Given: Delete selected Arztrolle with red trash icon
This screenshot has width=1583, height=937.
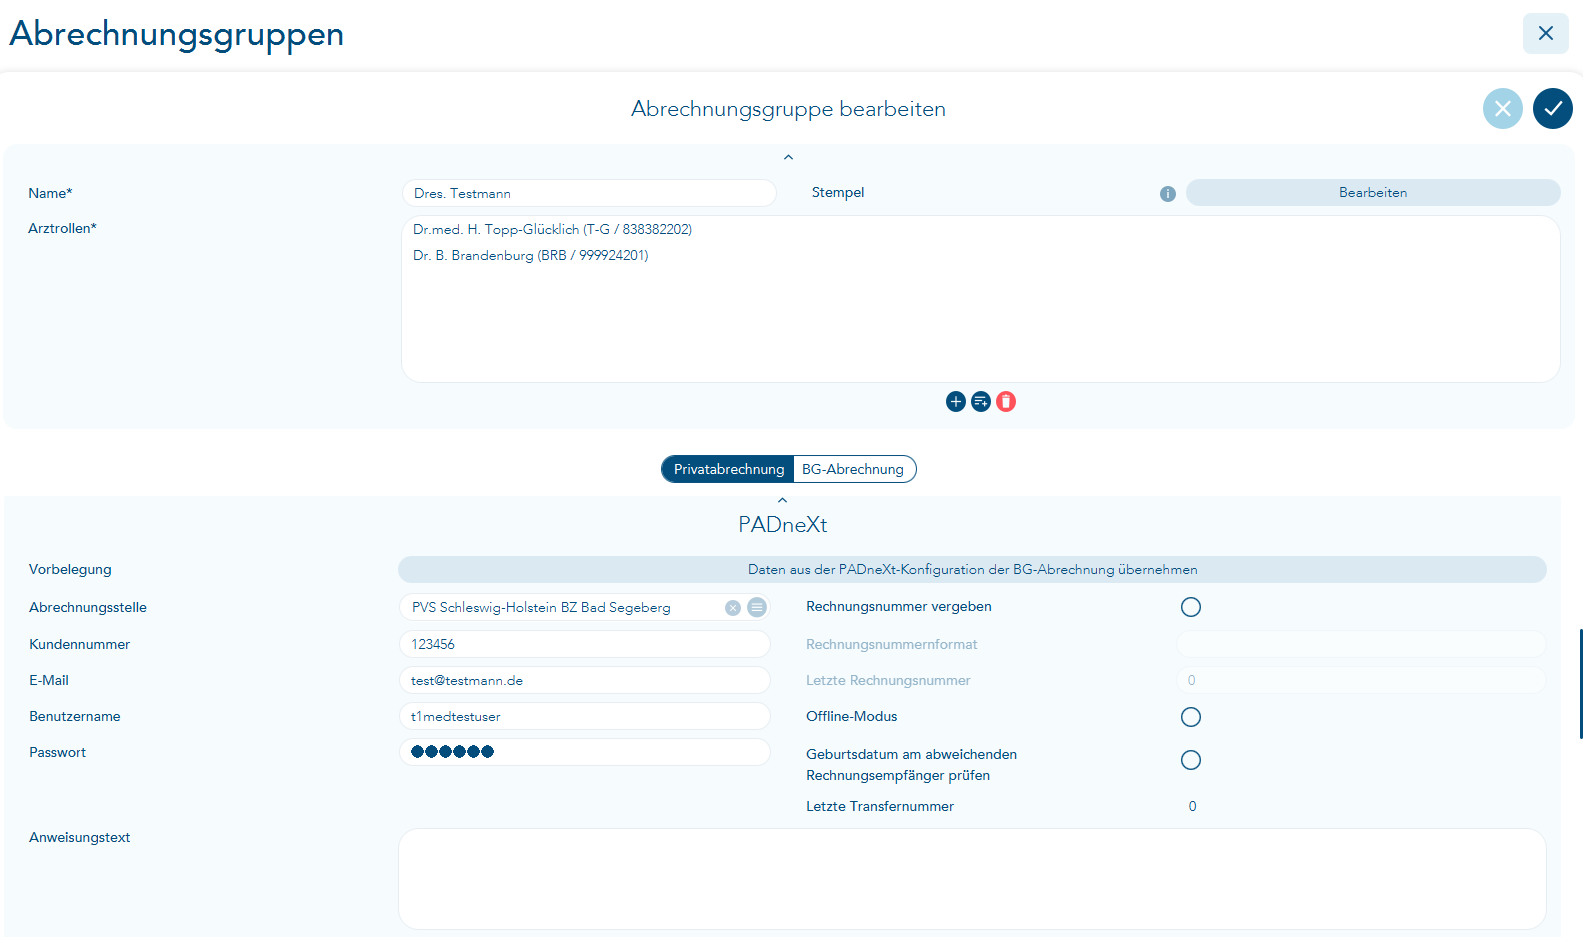Looking at the screenshot, I should pyautogui.click(x=1006, y=401).
